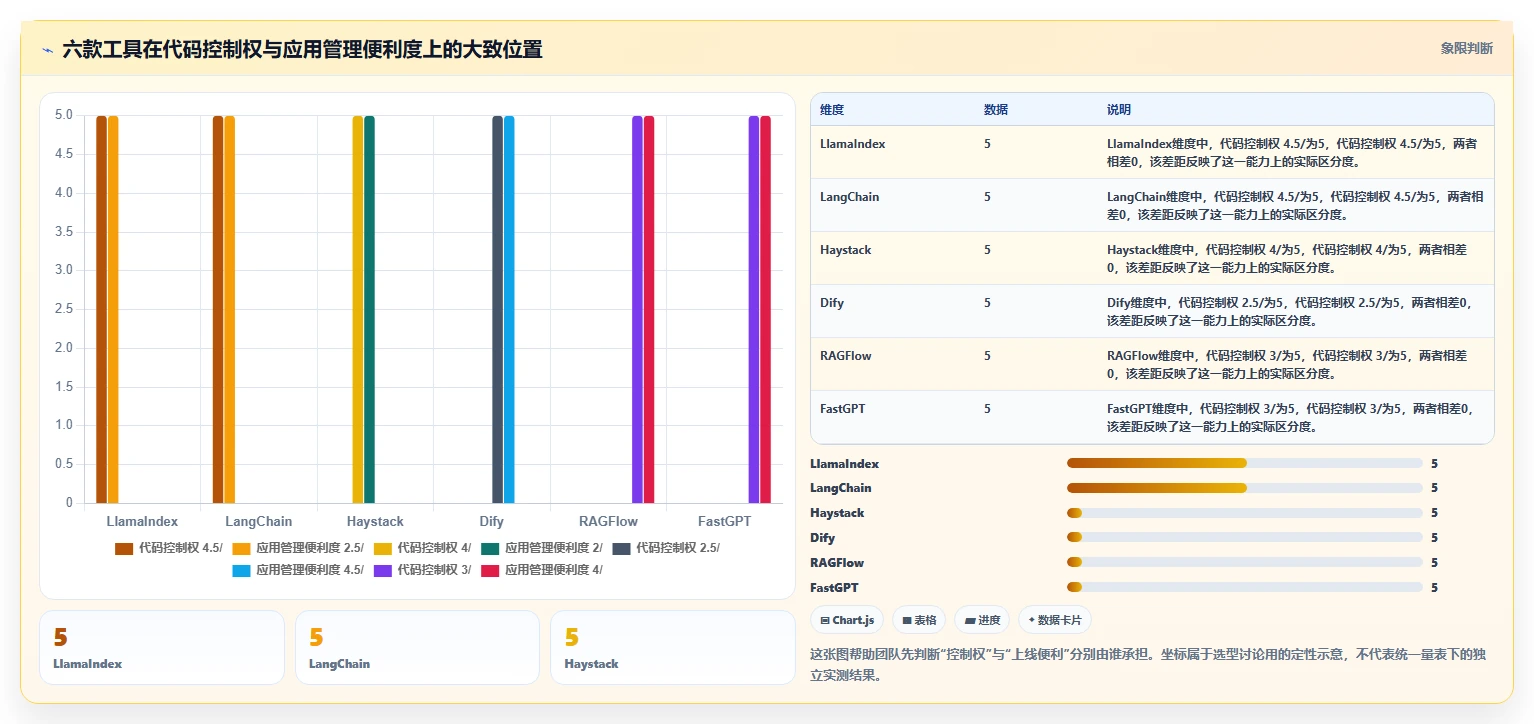Click the Dify label on the chart x-axis

pyautogui.click(x=491, y=521)
